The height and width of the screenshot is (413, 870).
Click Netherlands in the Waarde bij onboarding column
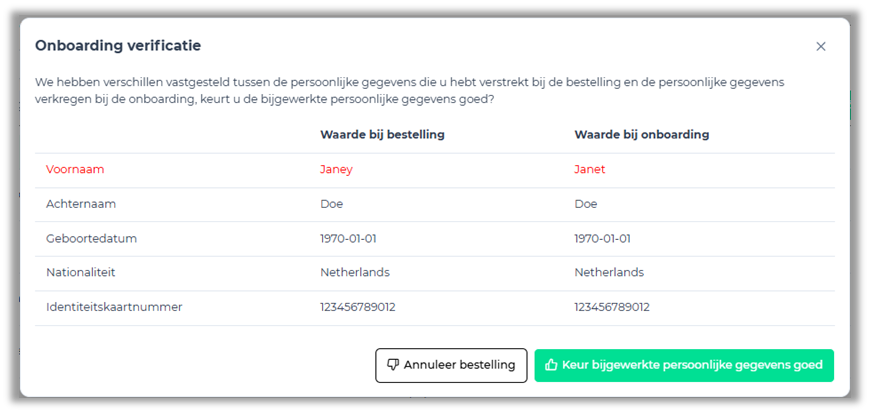pyautogui.click(x=609, y=272)
